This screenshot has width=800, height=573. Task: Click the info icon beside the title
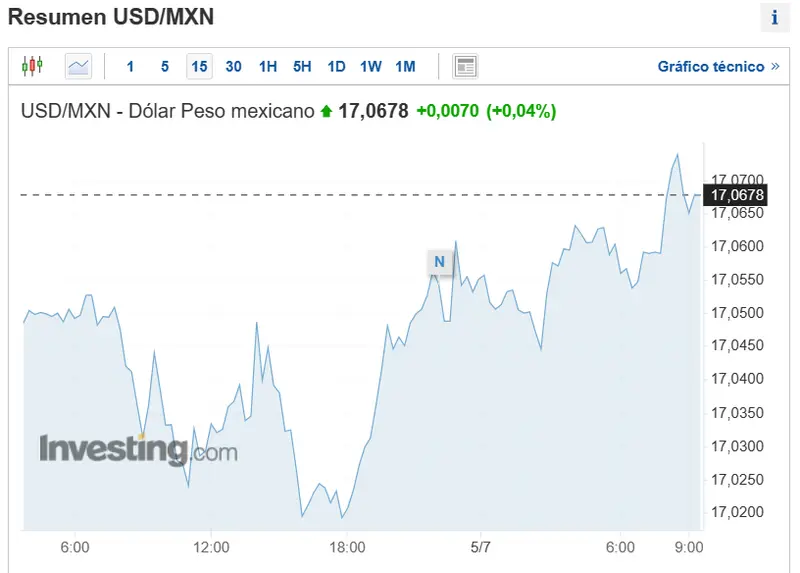pos(775,17)
